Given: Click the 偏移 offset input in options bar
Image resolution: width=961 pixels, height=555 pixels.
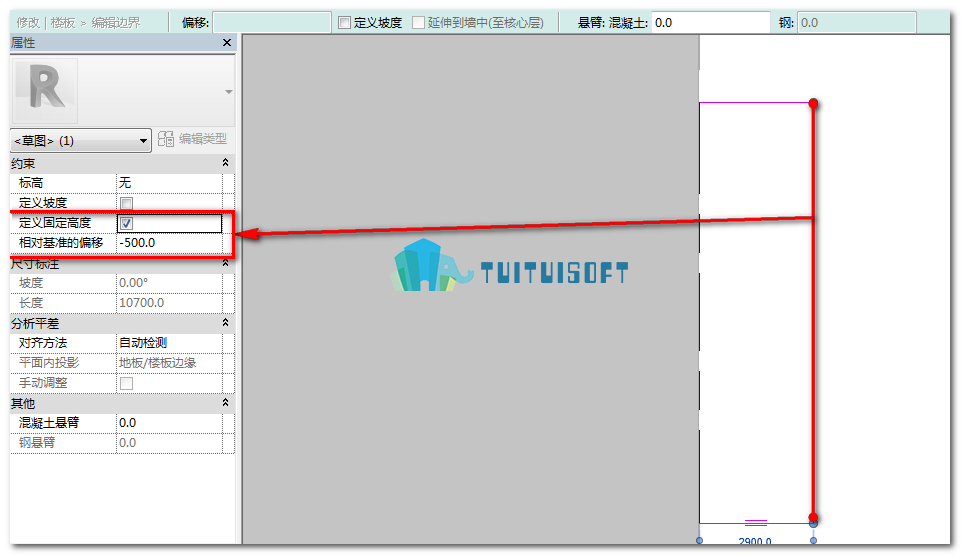Looking at the screenshot, I should point(272,23).
